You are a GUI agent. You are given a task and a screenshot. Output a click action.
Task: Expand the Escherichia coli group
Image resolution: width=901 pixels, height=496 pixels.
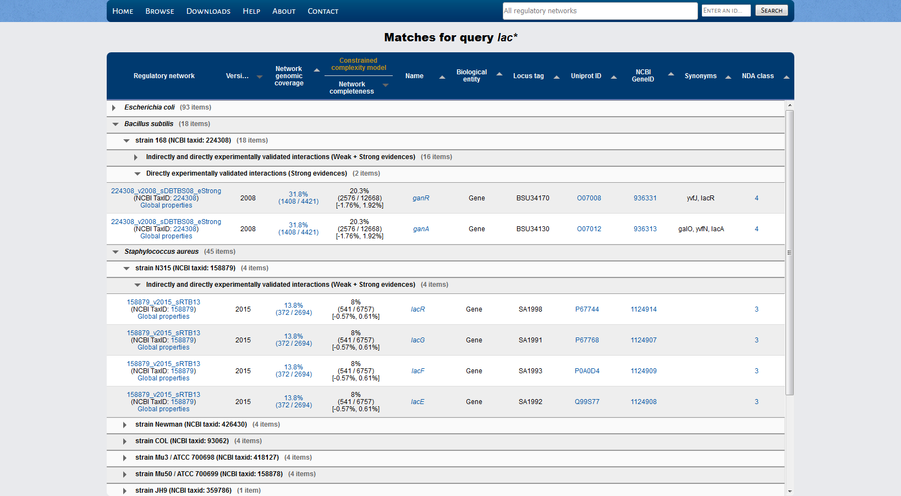[114, 107]
